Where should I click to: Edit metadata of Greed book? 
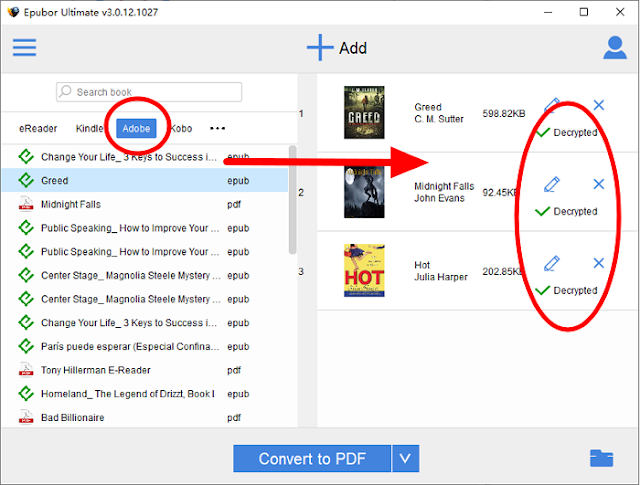click(x=552, y=105)
